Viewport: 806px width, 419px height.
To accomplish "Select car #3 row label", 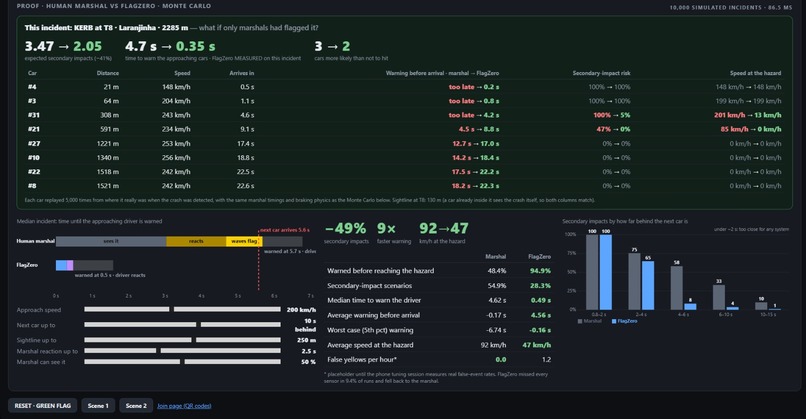I will coord(32,101).
